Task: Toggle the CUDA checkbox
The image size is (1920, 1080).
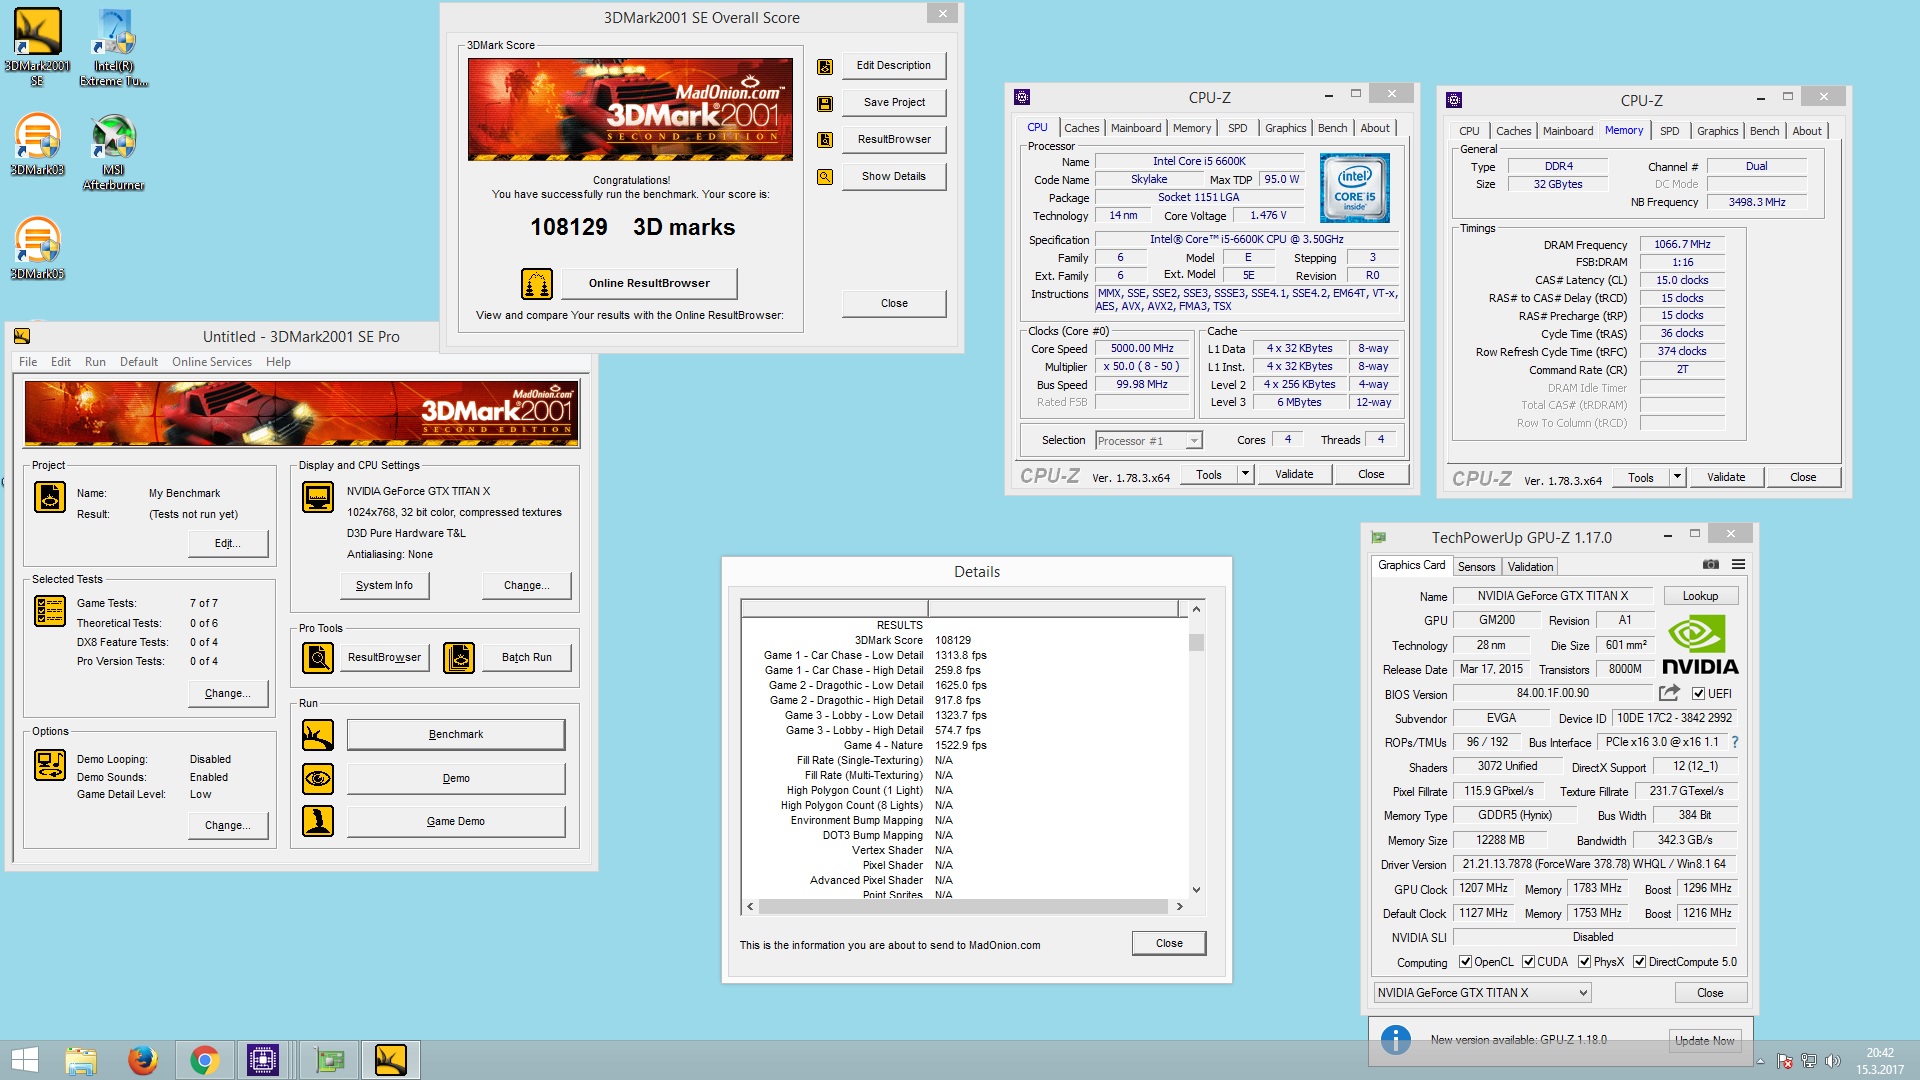Action: (1528, 962)
